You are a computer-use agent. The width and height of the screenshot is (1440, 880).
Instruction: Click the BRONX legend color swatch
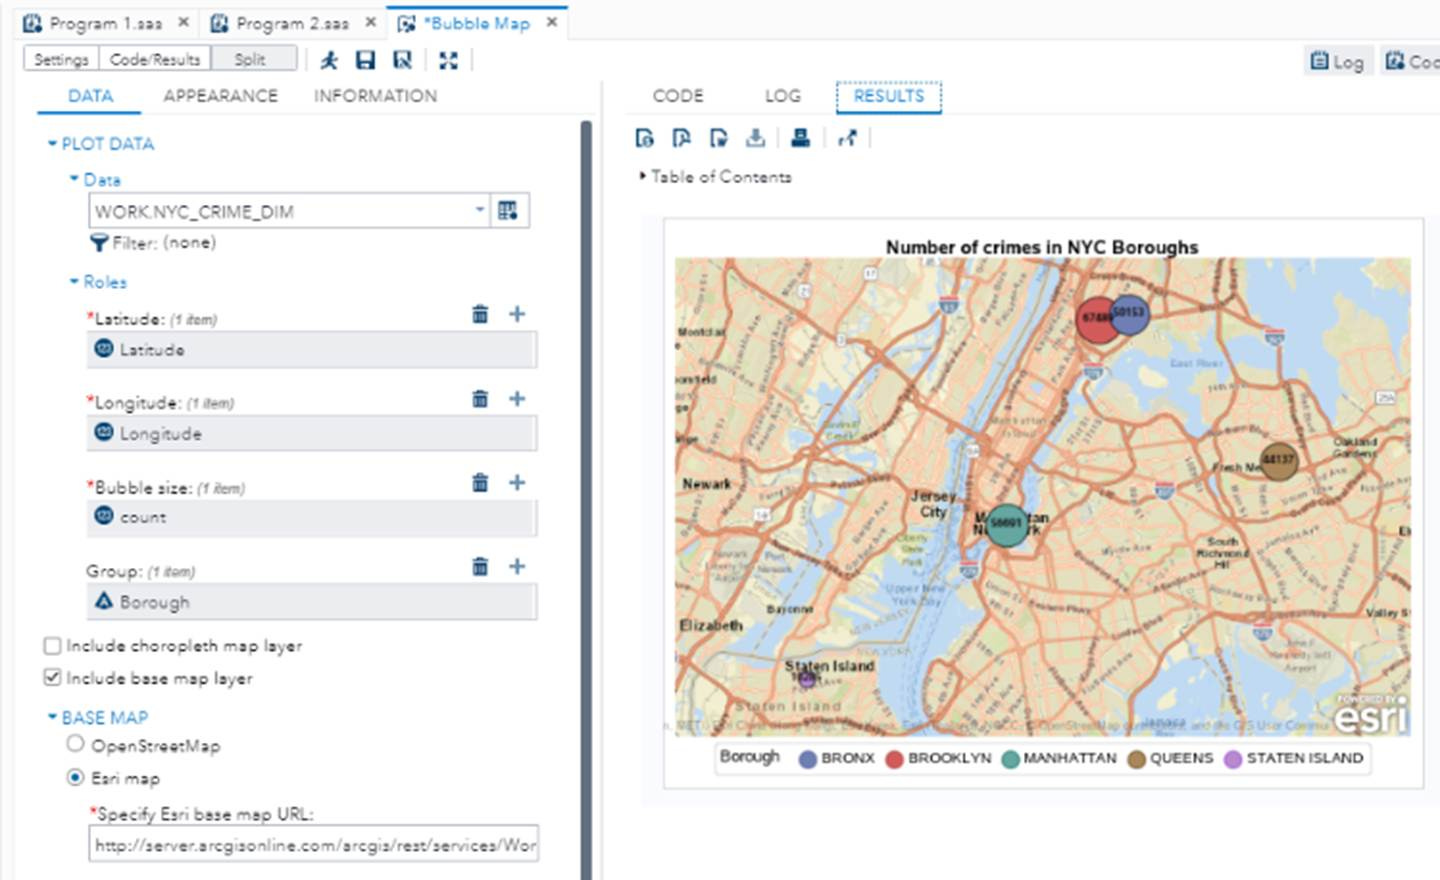(808, 759)
